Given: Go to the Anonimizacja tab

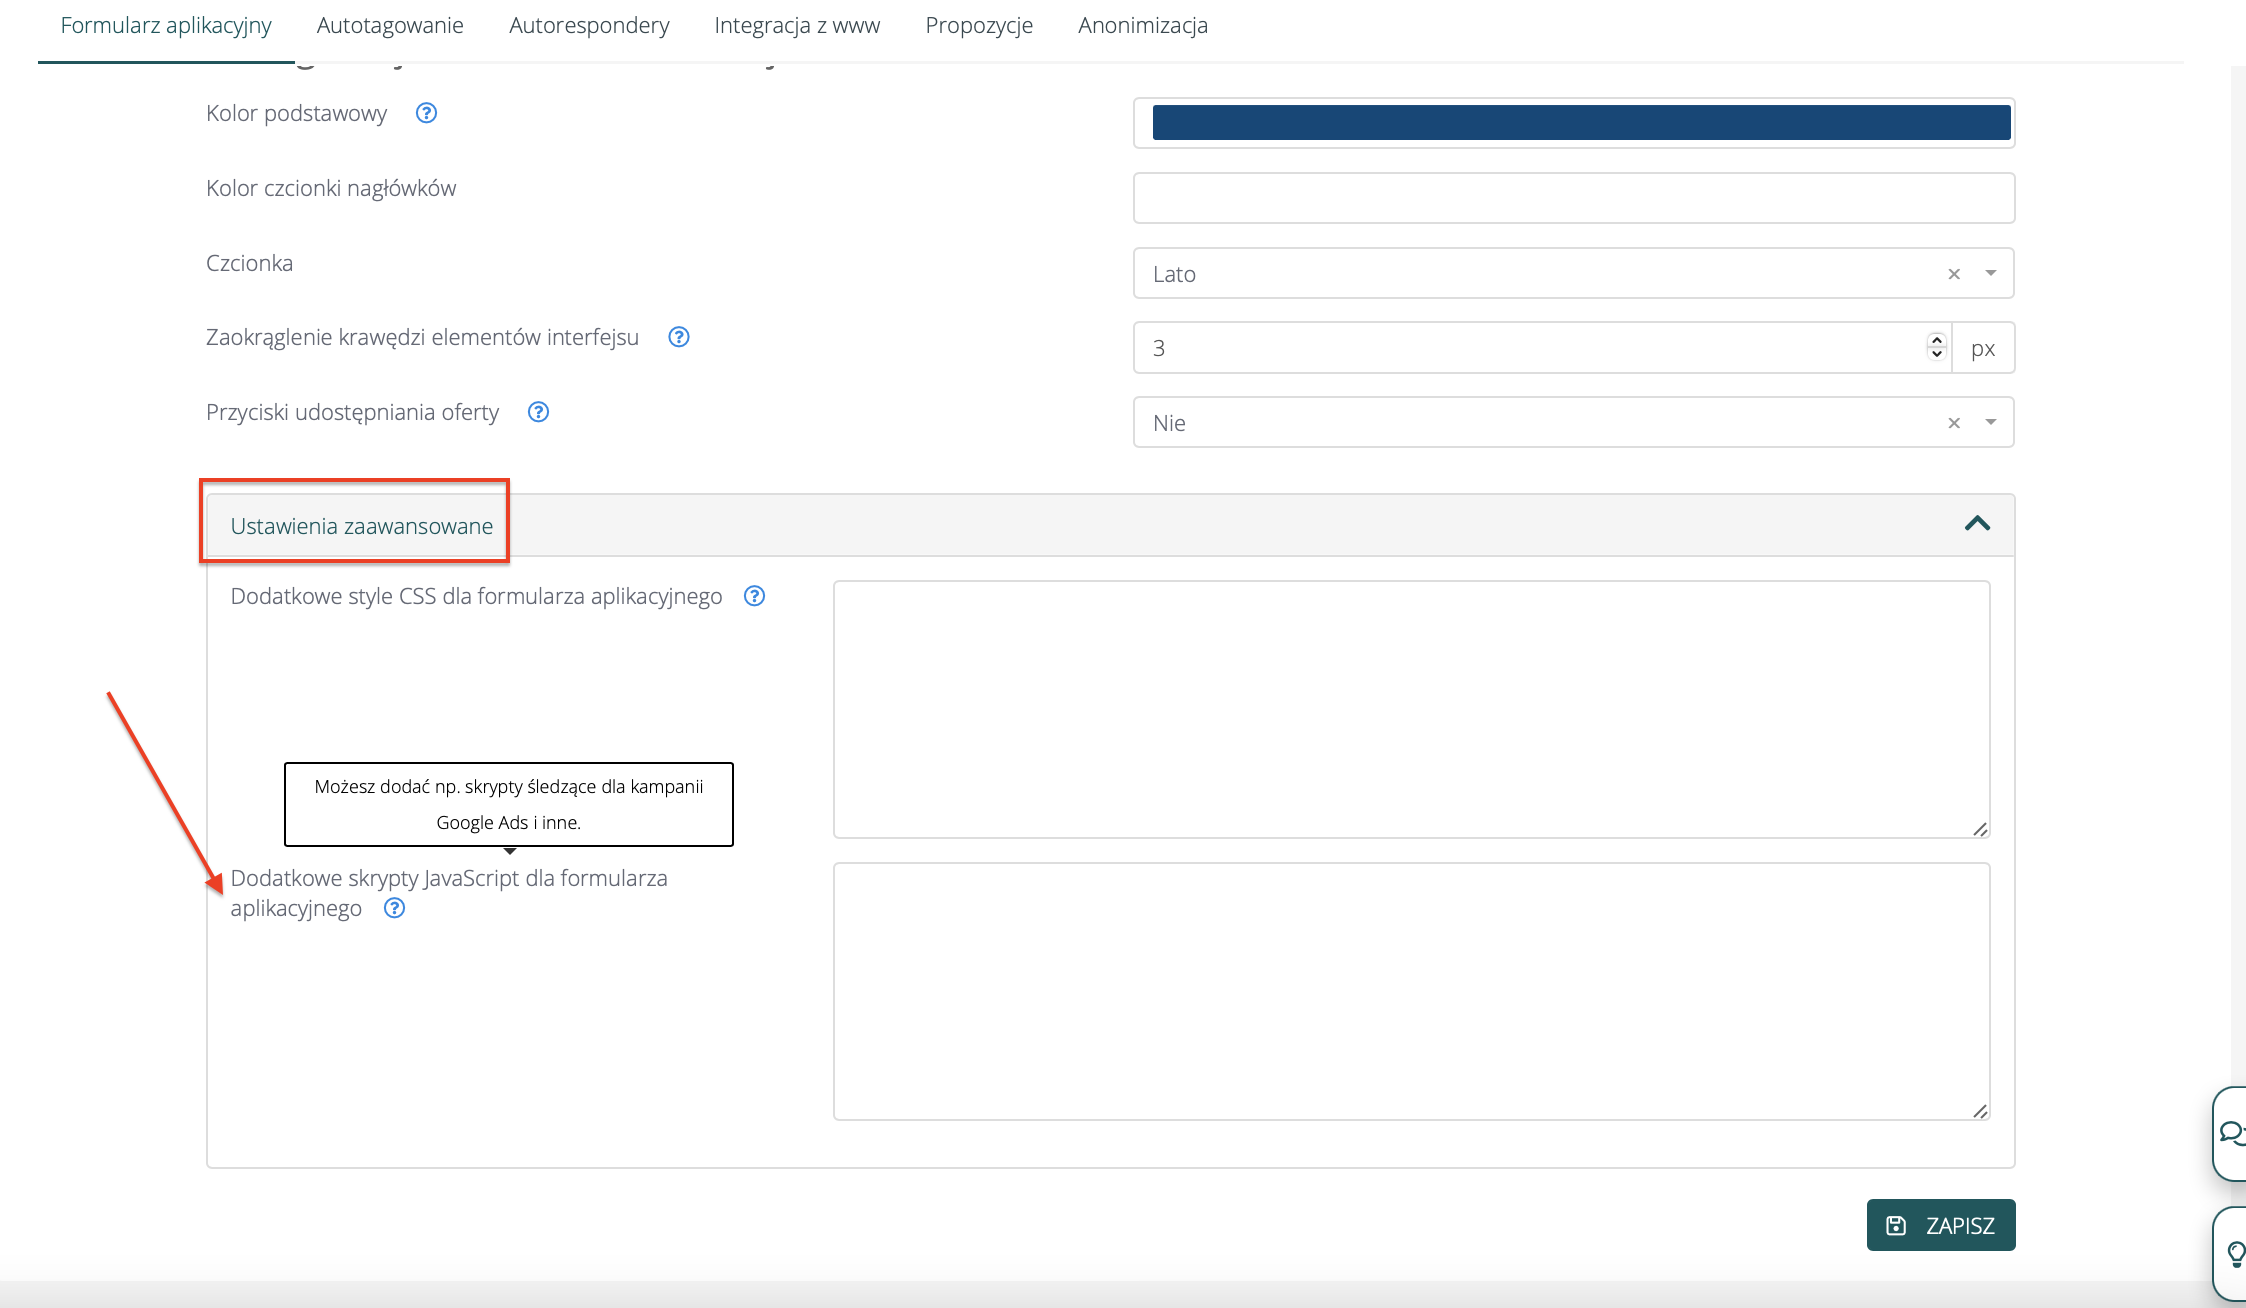Looking at the screenshot, I should point(1143,26).
